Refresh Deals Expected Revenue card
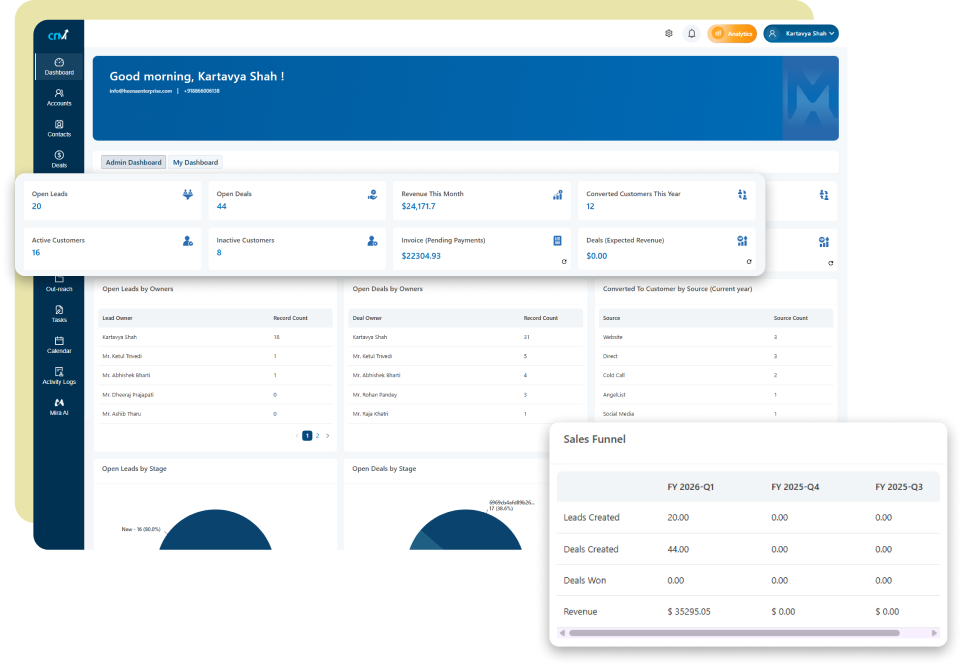The height and width of the screenshot is (667, 963). click(x=749, y=262)
